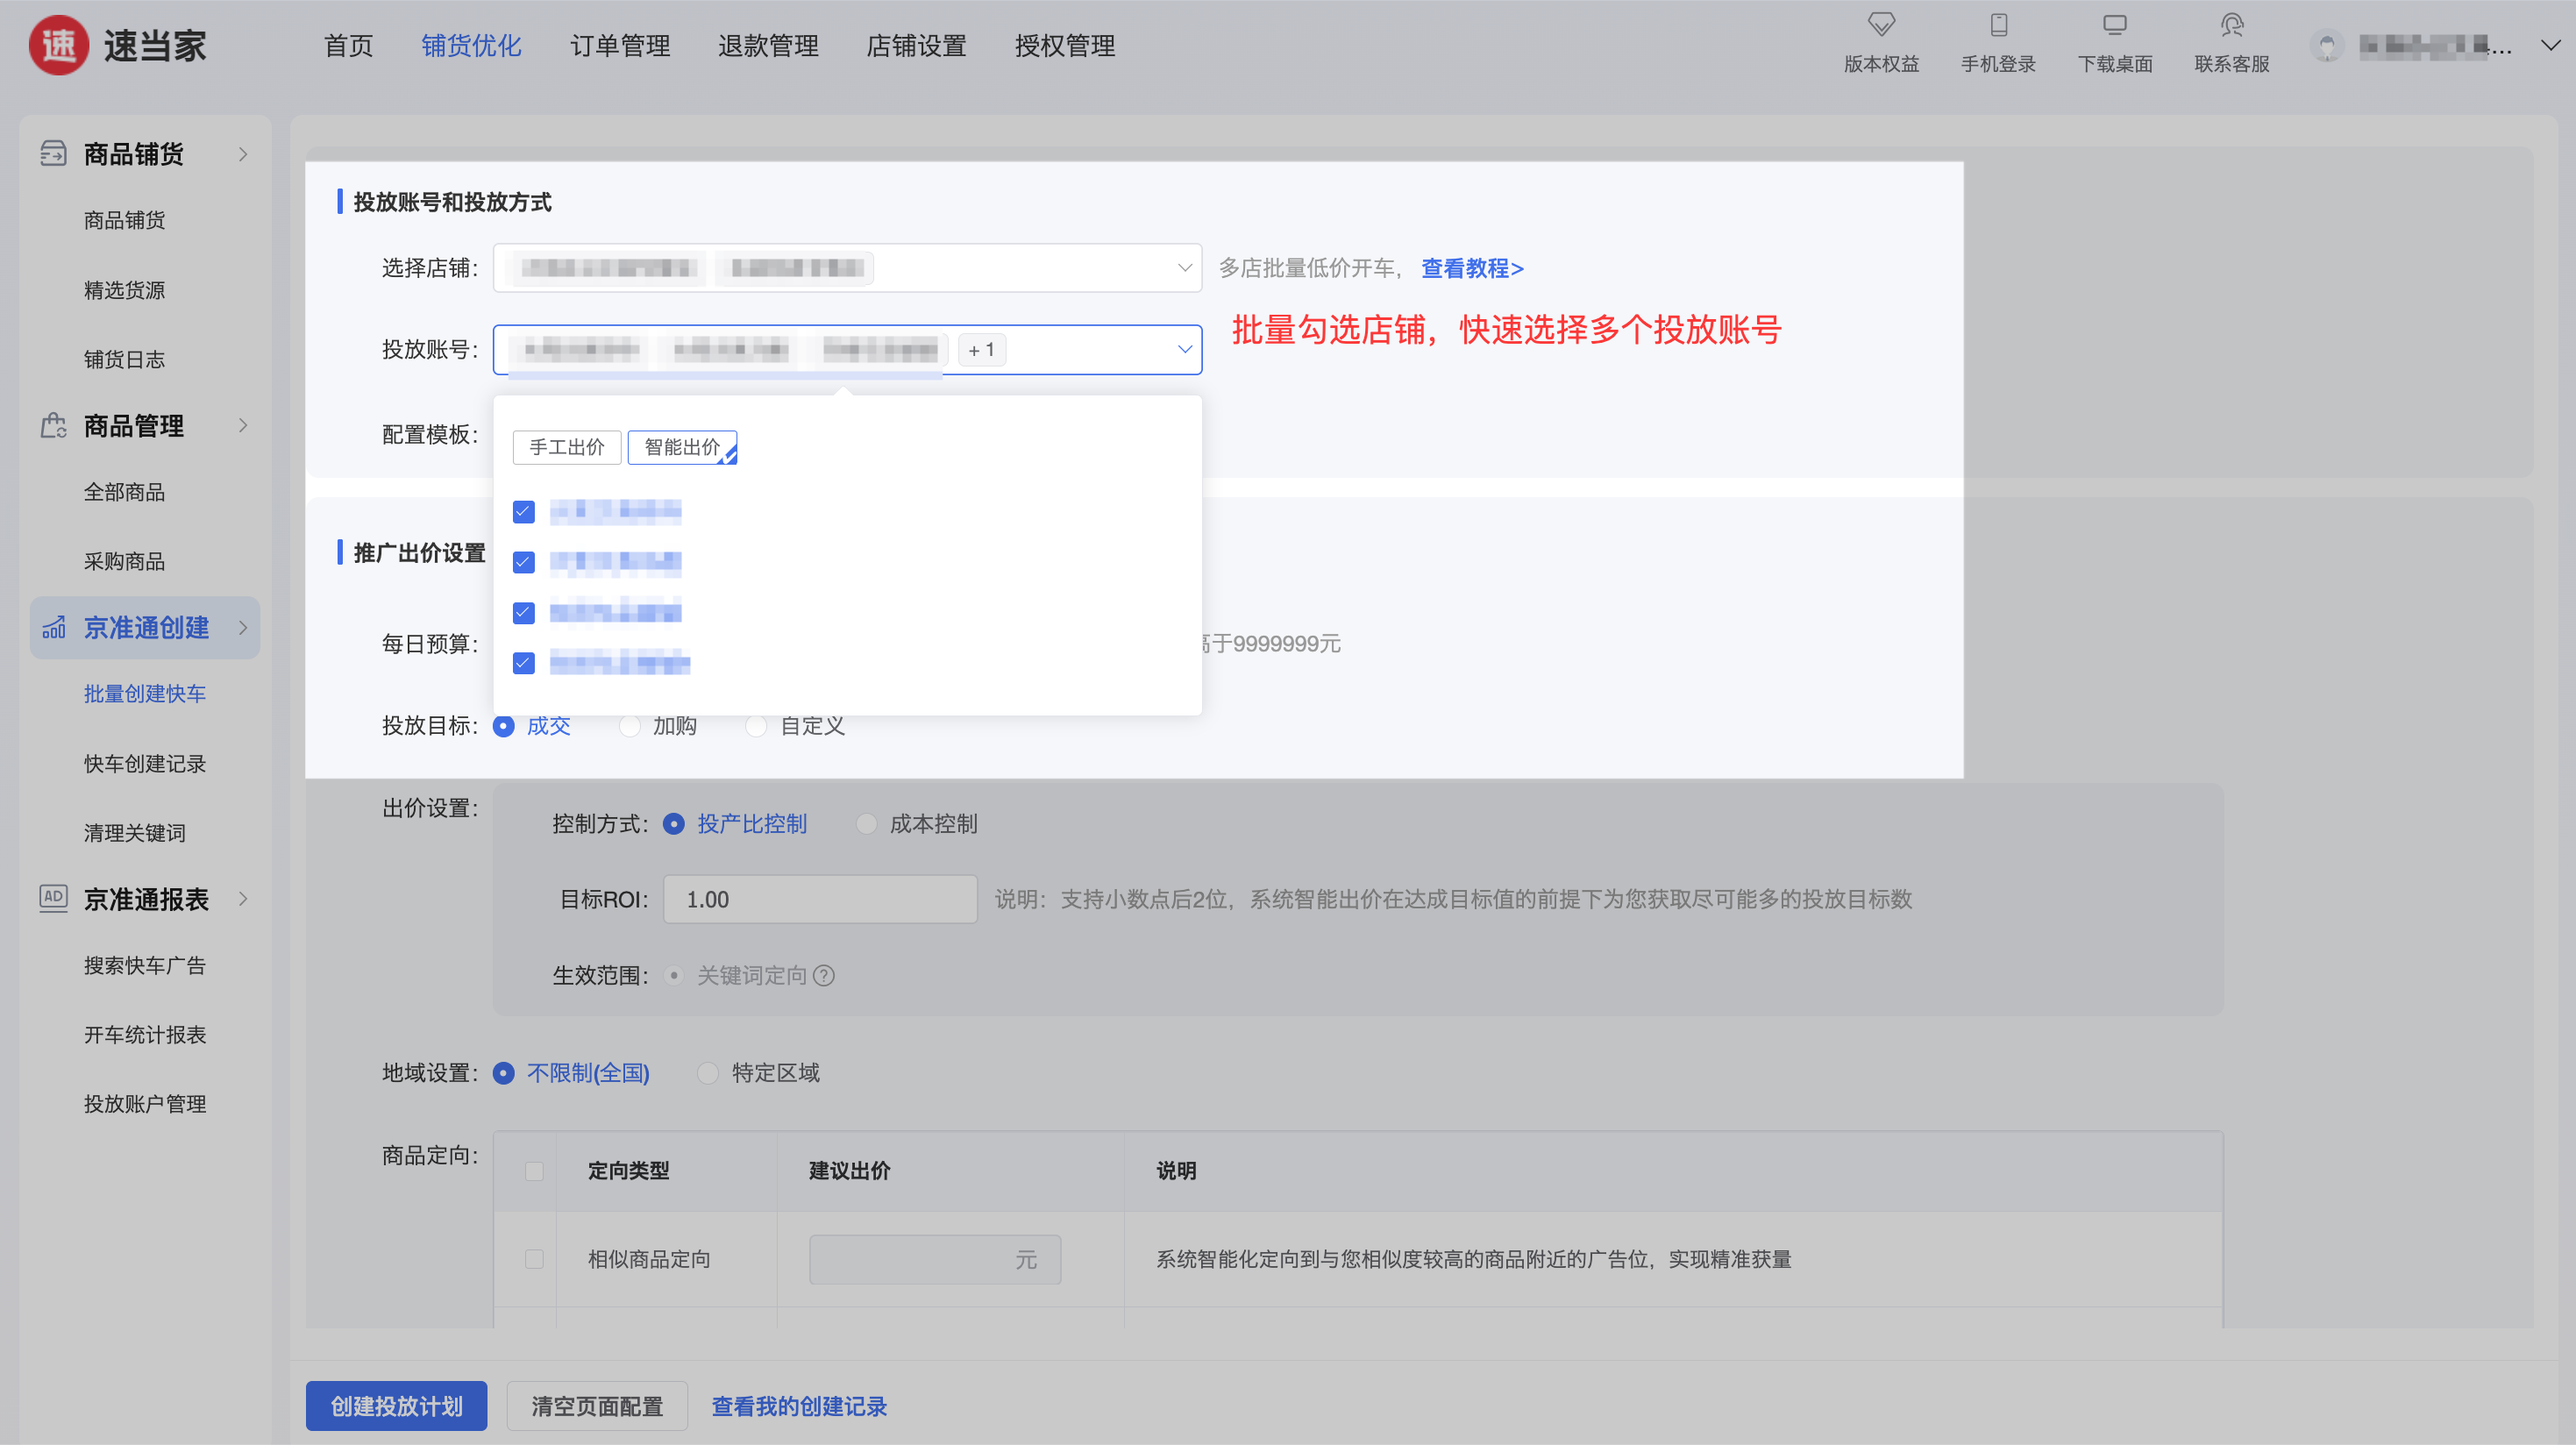The height and width of the screenshot is (1445, 2576).
Task: Click the 商品铺货 sidebar section icon
Action: click(x=53, y=154)
